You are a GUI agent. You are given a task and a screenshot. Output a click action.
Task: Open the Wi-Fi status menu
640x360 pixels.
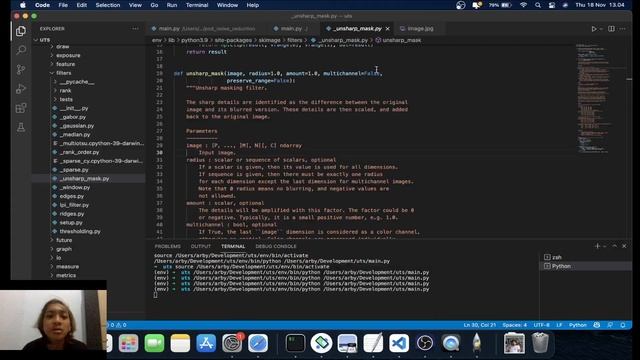[x=523, y=5]
